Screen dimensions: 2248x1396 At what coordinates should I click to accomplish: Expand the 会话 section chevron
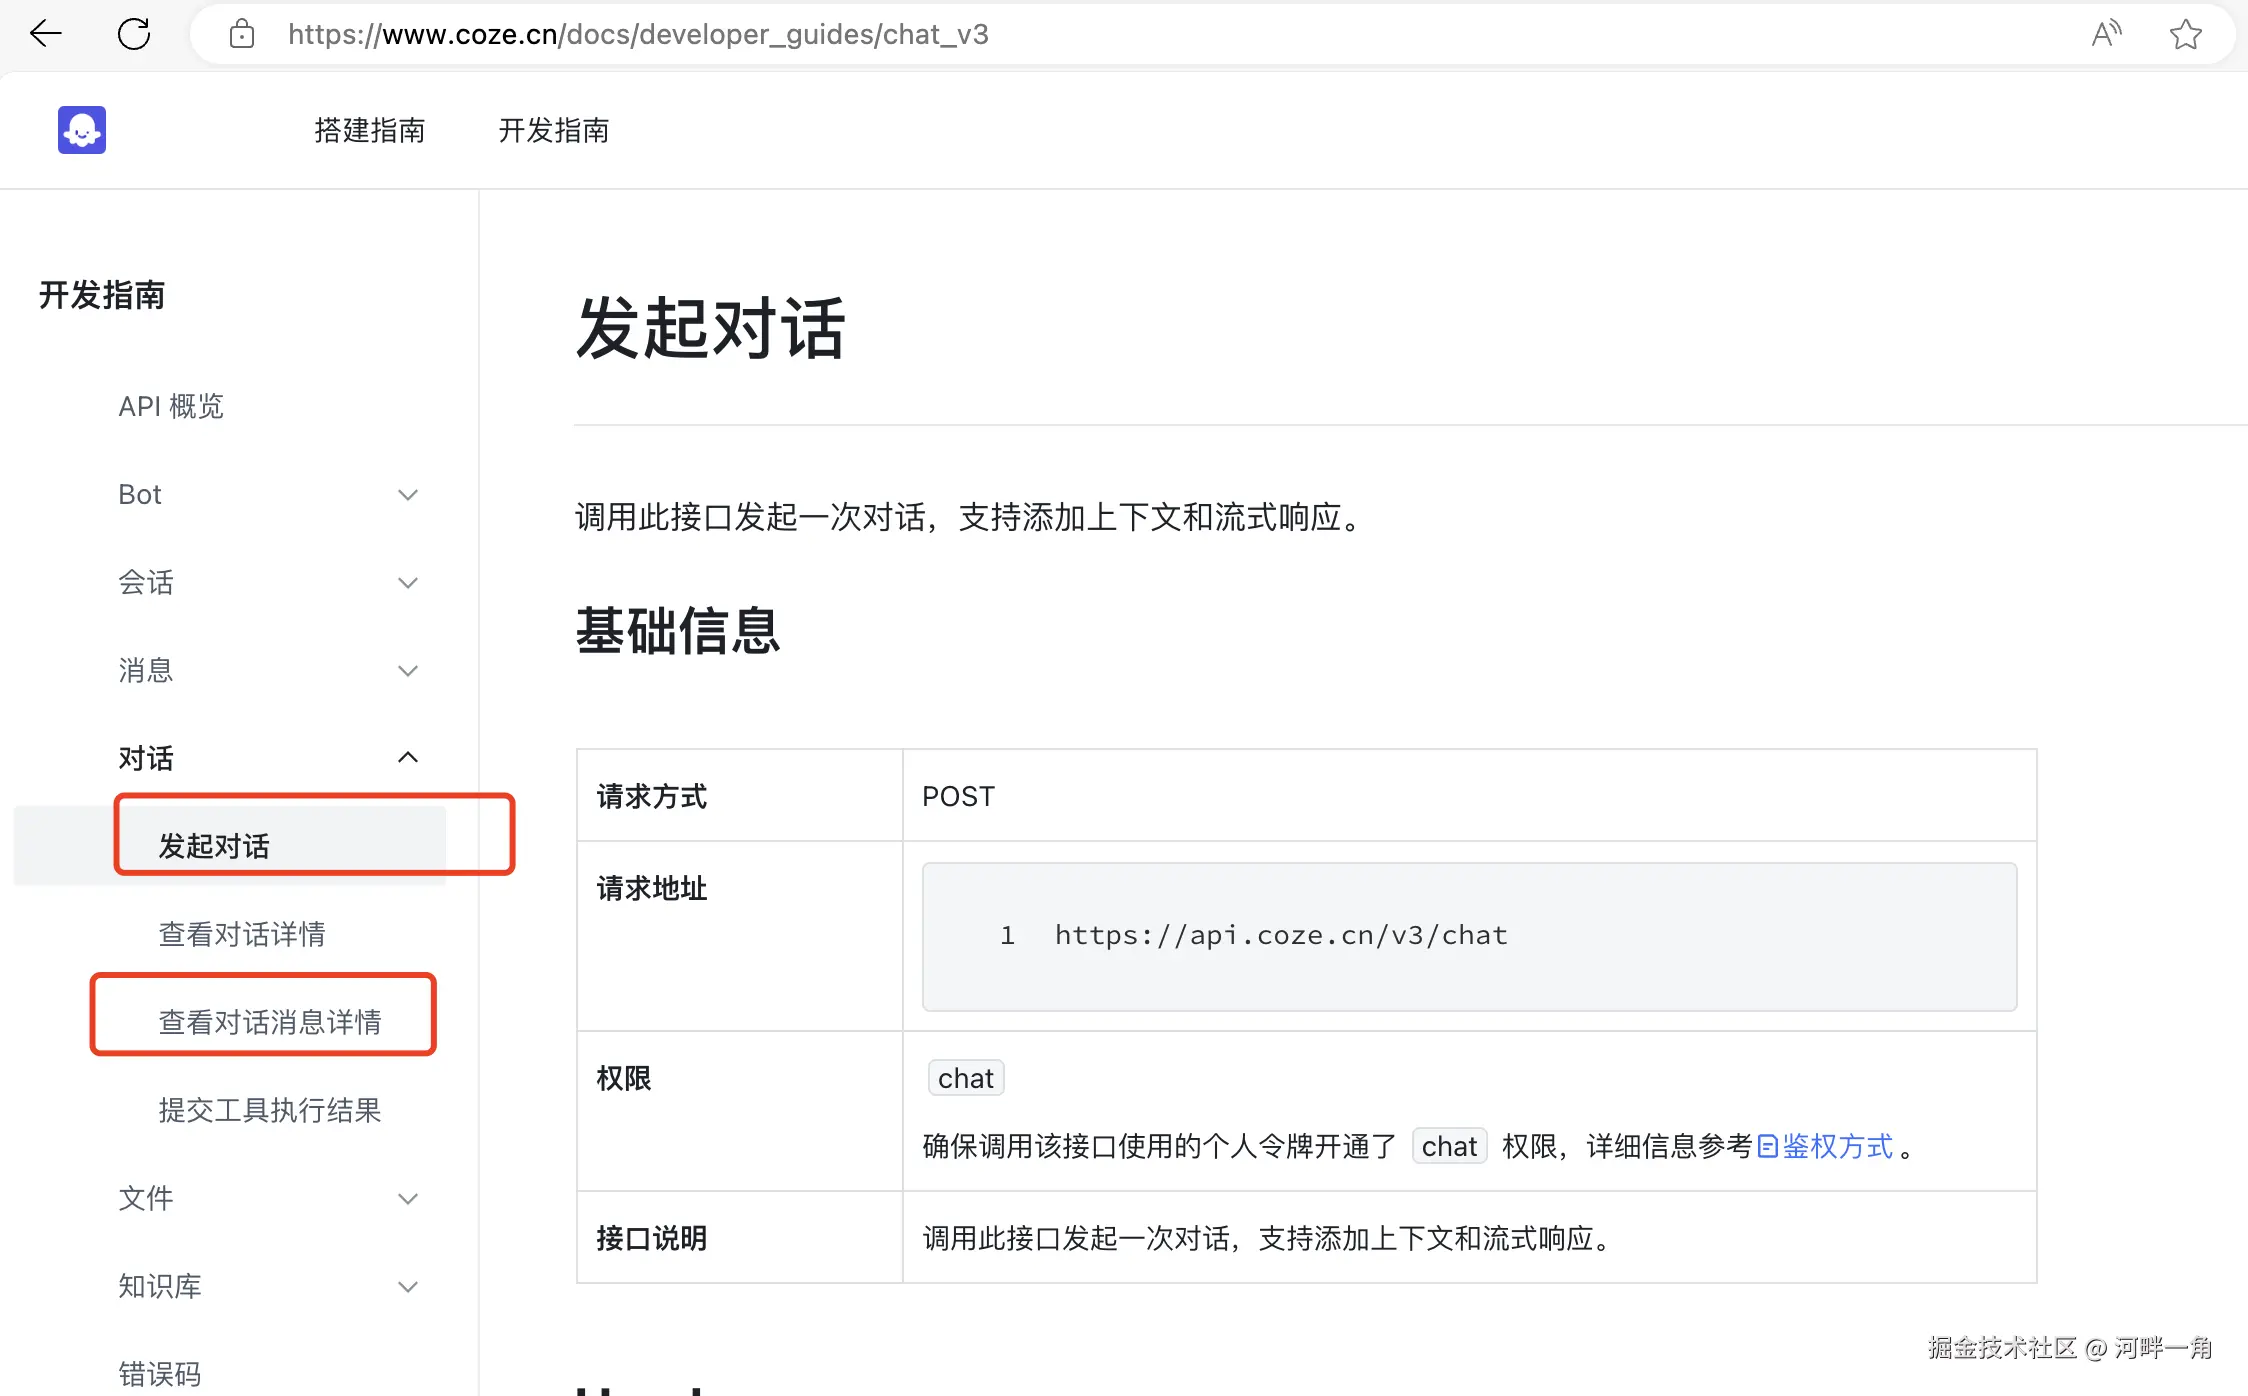point(407,583)
